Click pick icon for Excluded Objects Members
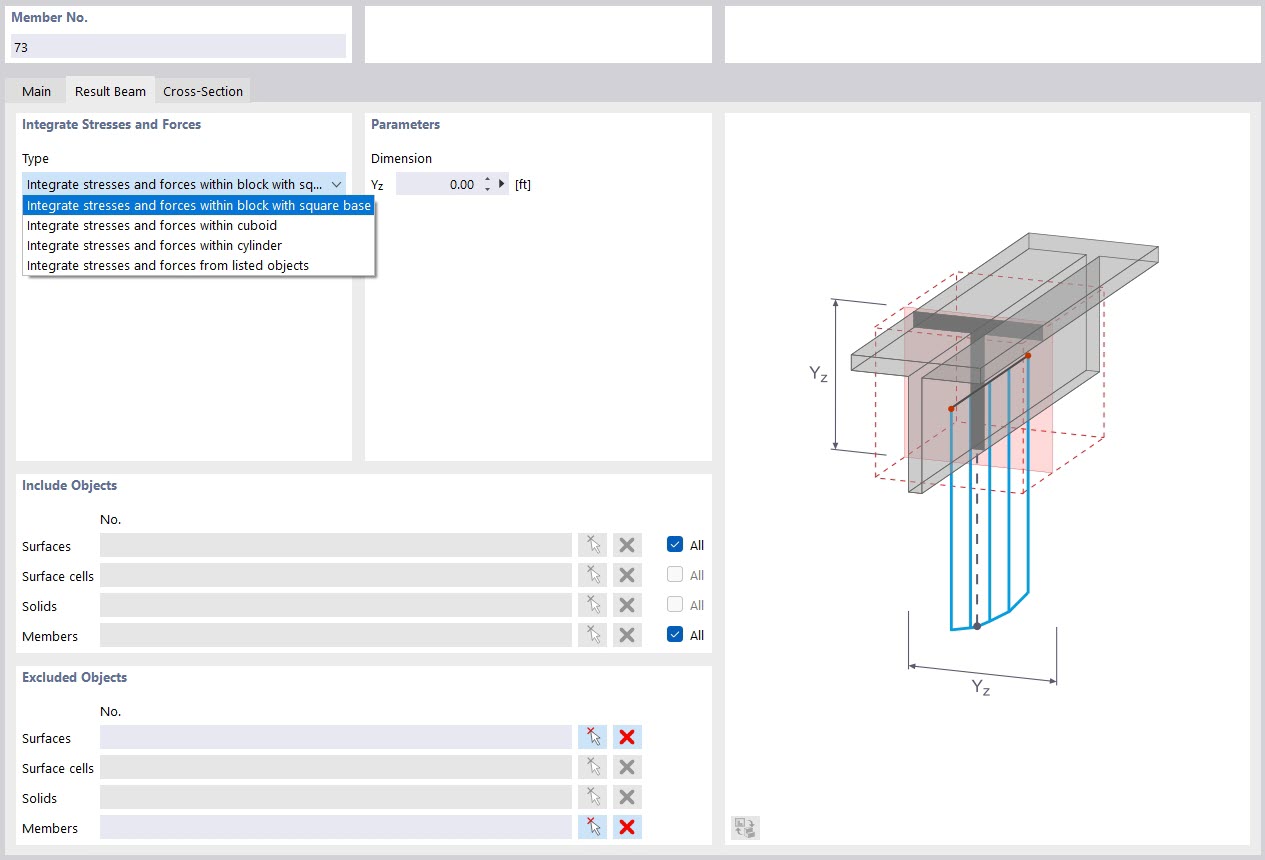Viewport: 1265px width, 860px height. (592, 828)
